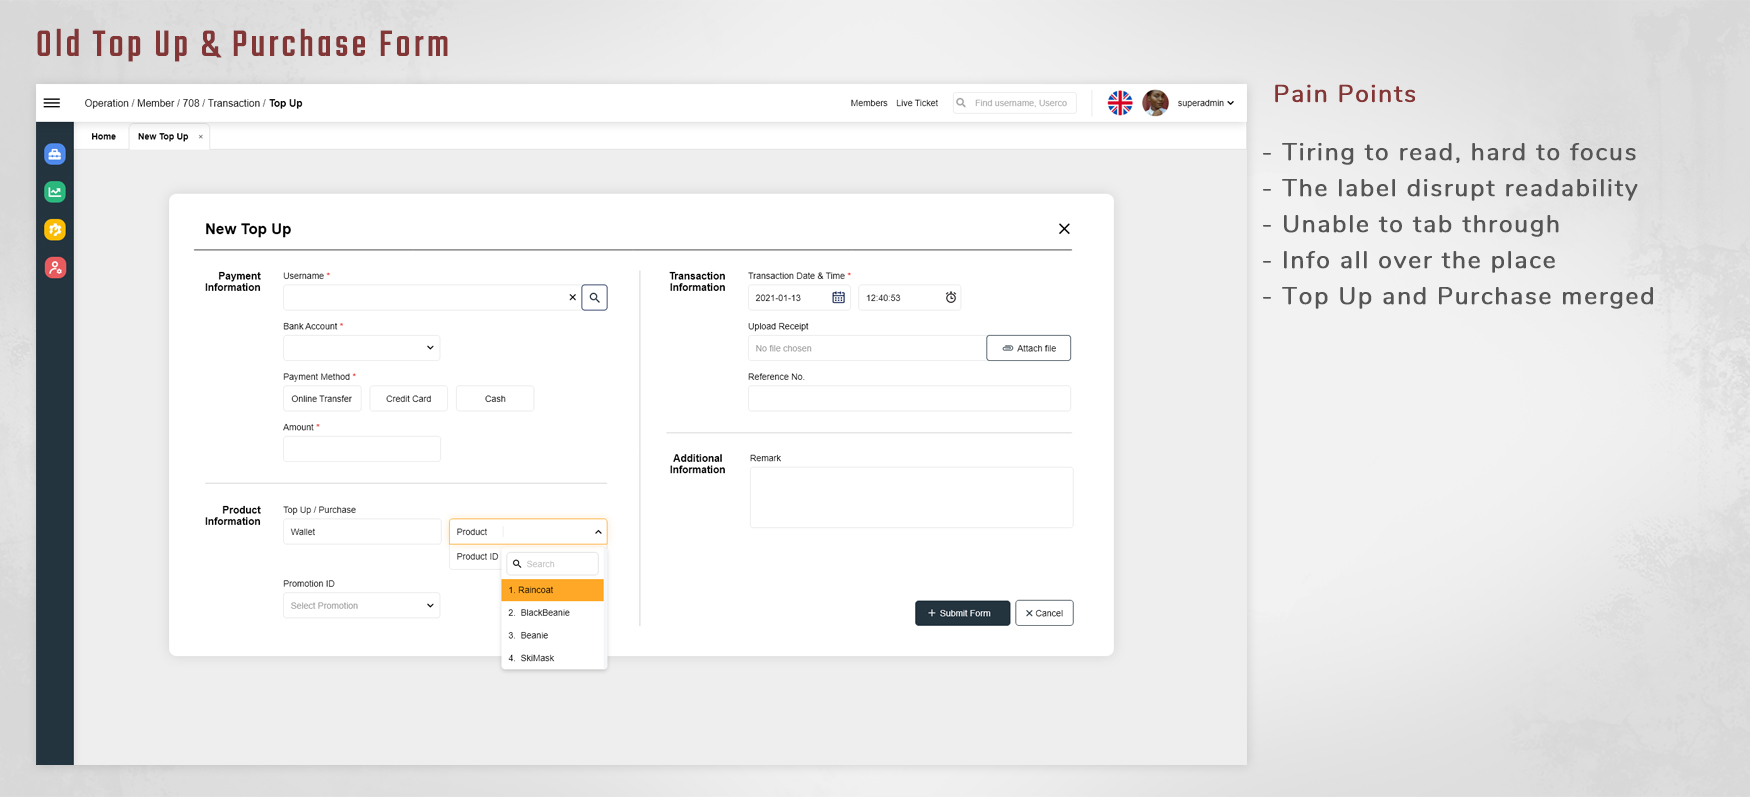Choose BlackBeanie from product list
Image resolution: width=1750 pixels, height=797 pixels.
(552, 613)
